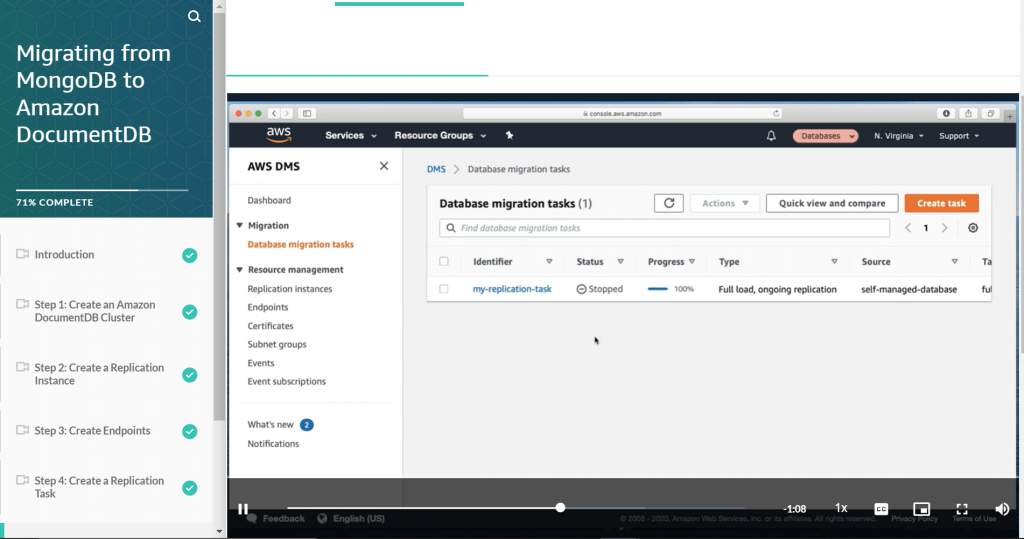The width and height of the screenshot is (1024, 539).
Task: Click the Create task button
Action: tap(941, 203)
